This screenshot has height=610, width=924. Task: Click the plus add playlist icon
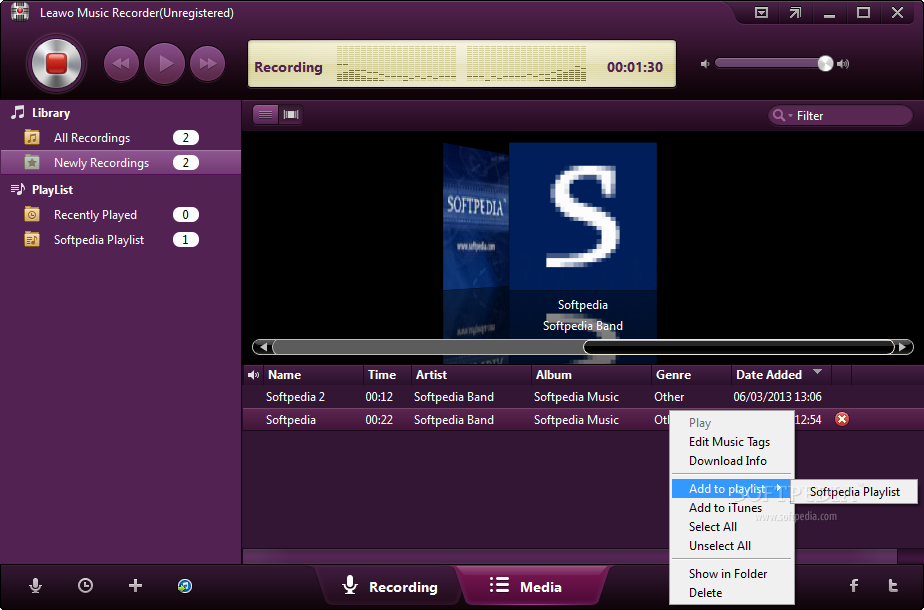(x=136, y=586)
